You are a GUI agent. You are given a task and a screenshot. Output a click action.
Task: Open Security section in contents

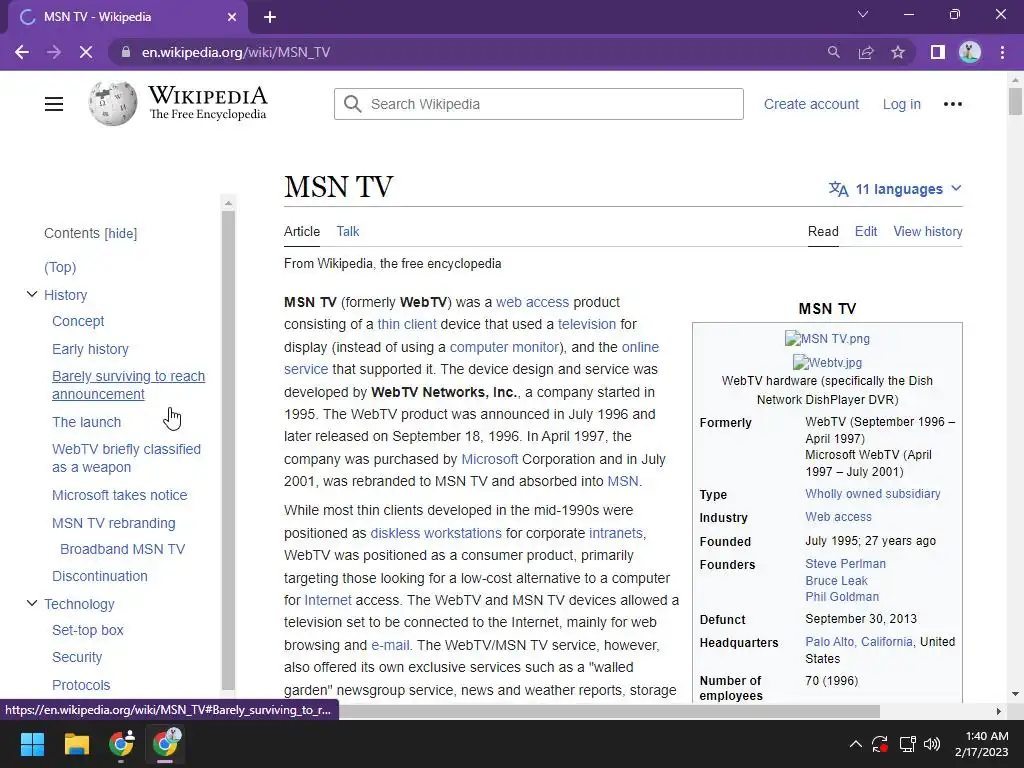click(x=77, y=657)
